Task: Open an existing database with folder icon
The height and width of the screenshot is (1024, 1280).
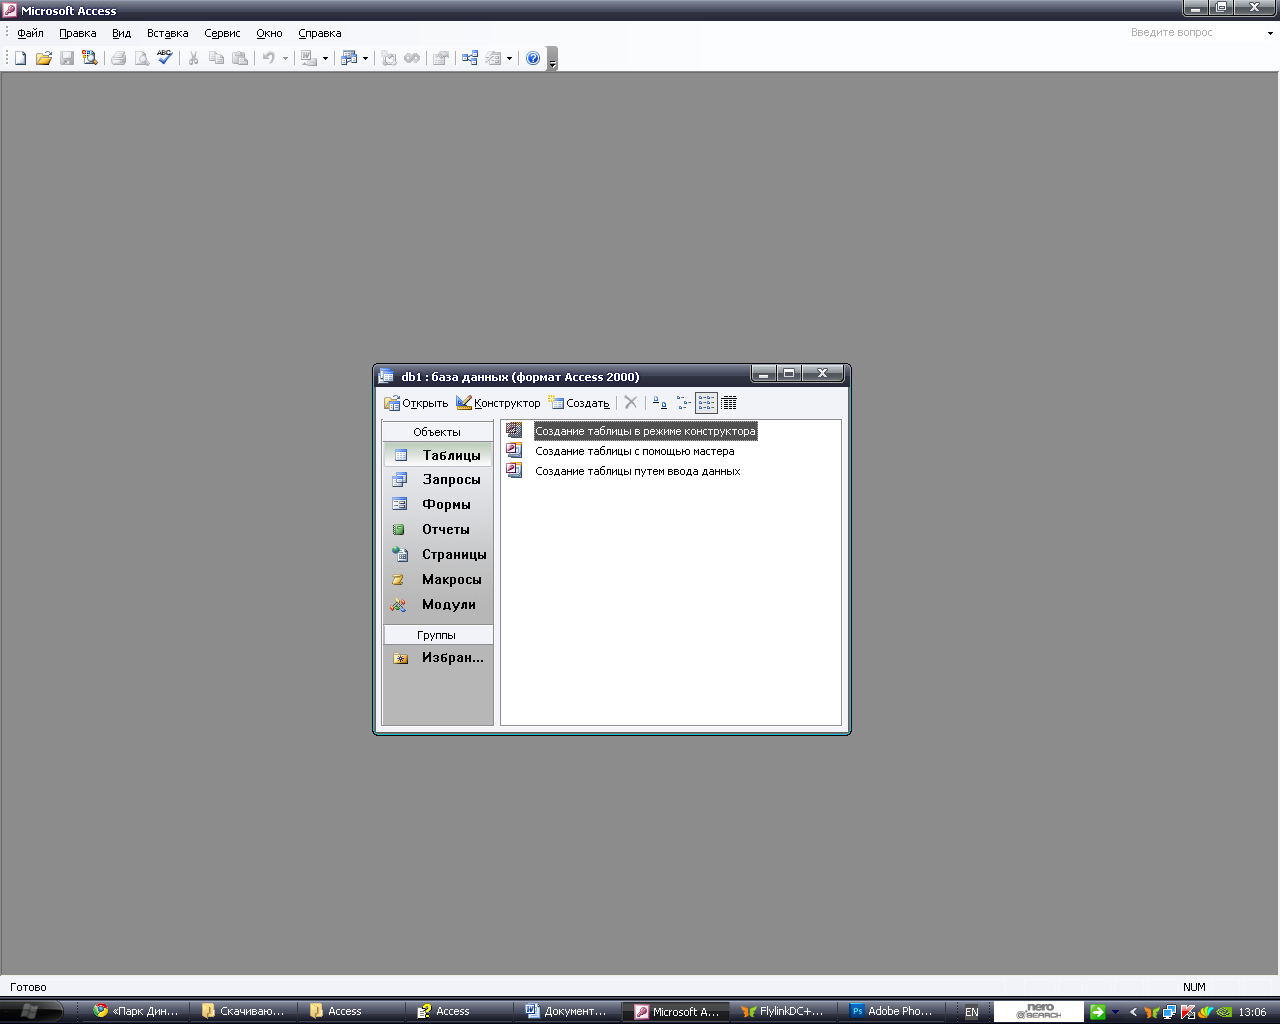Action: [44, 58]
